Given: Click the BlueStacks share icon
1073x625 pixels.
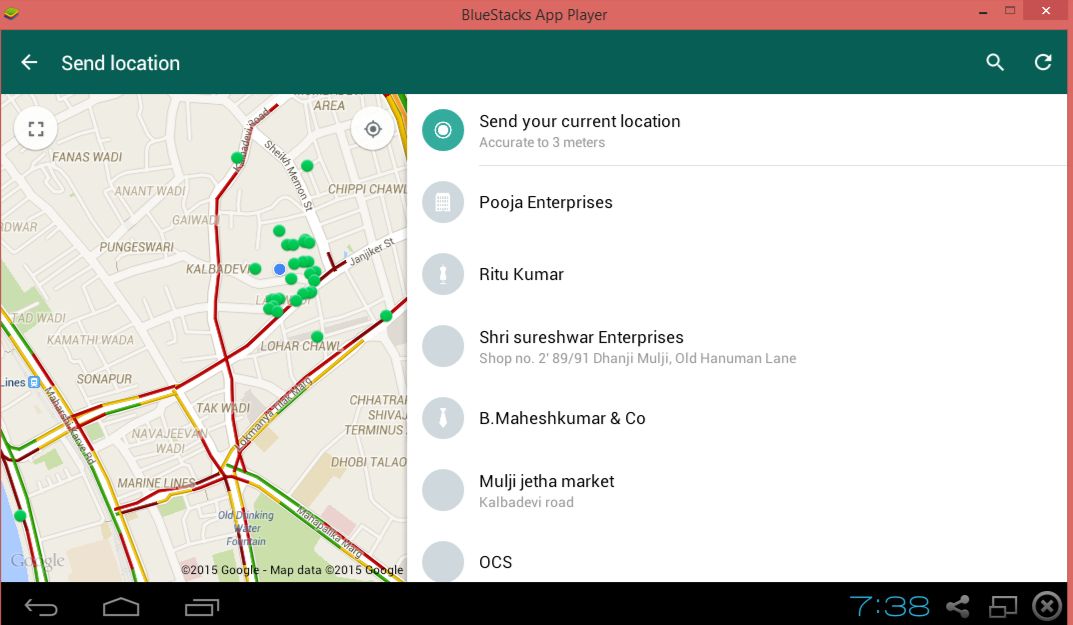Looking at the screenshot, I should [958, 607].
